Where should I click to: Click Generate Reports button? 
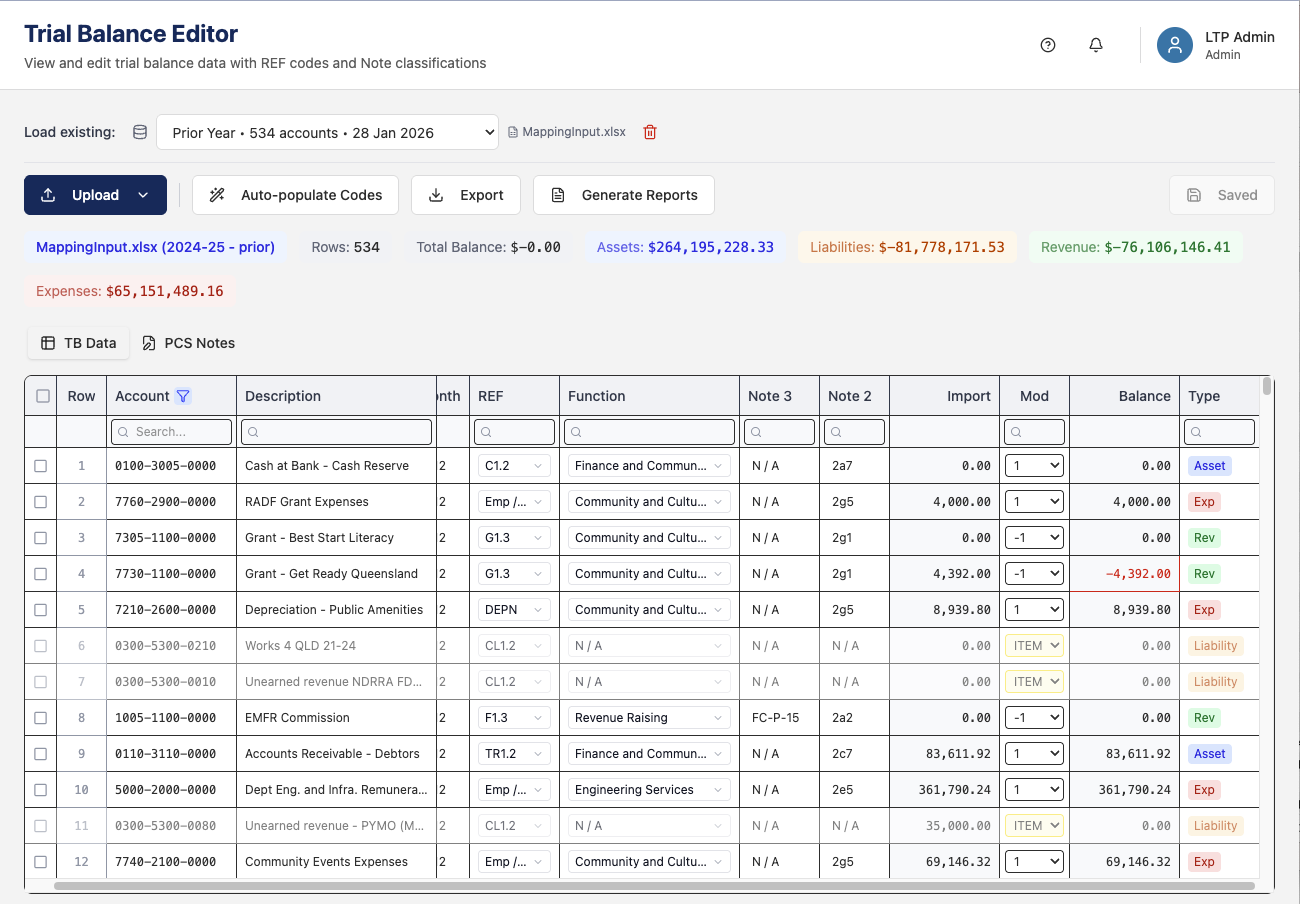pyautogui.click(x=624, y=195)
